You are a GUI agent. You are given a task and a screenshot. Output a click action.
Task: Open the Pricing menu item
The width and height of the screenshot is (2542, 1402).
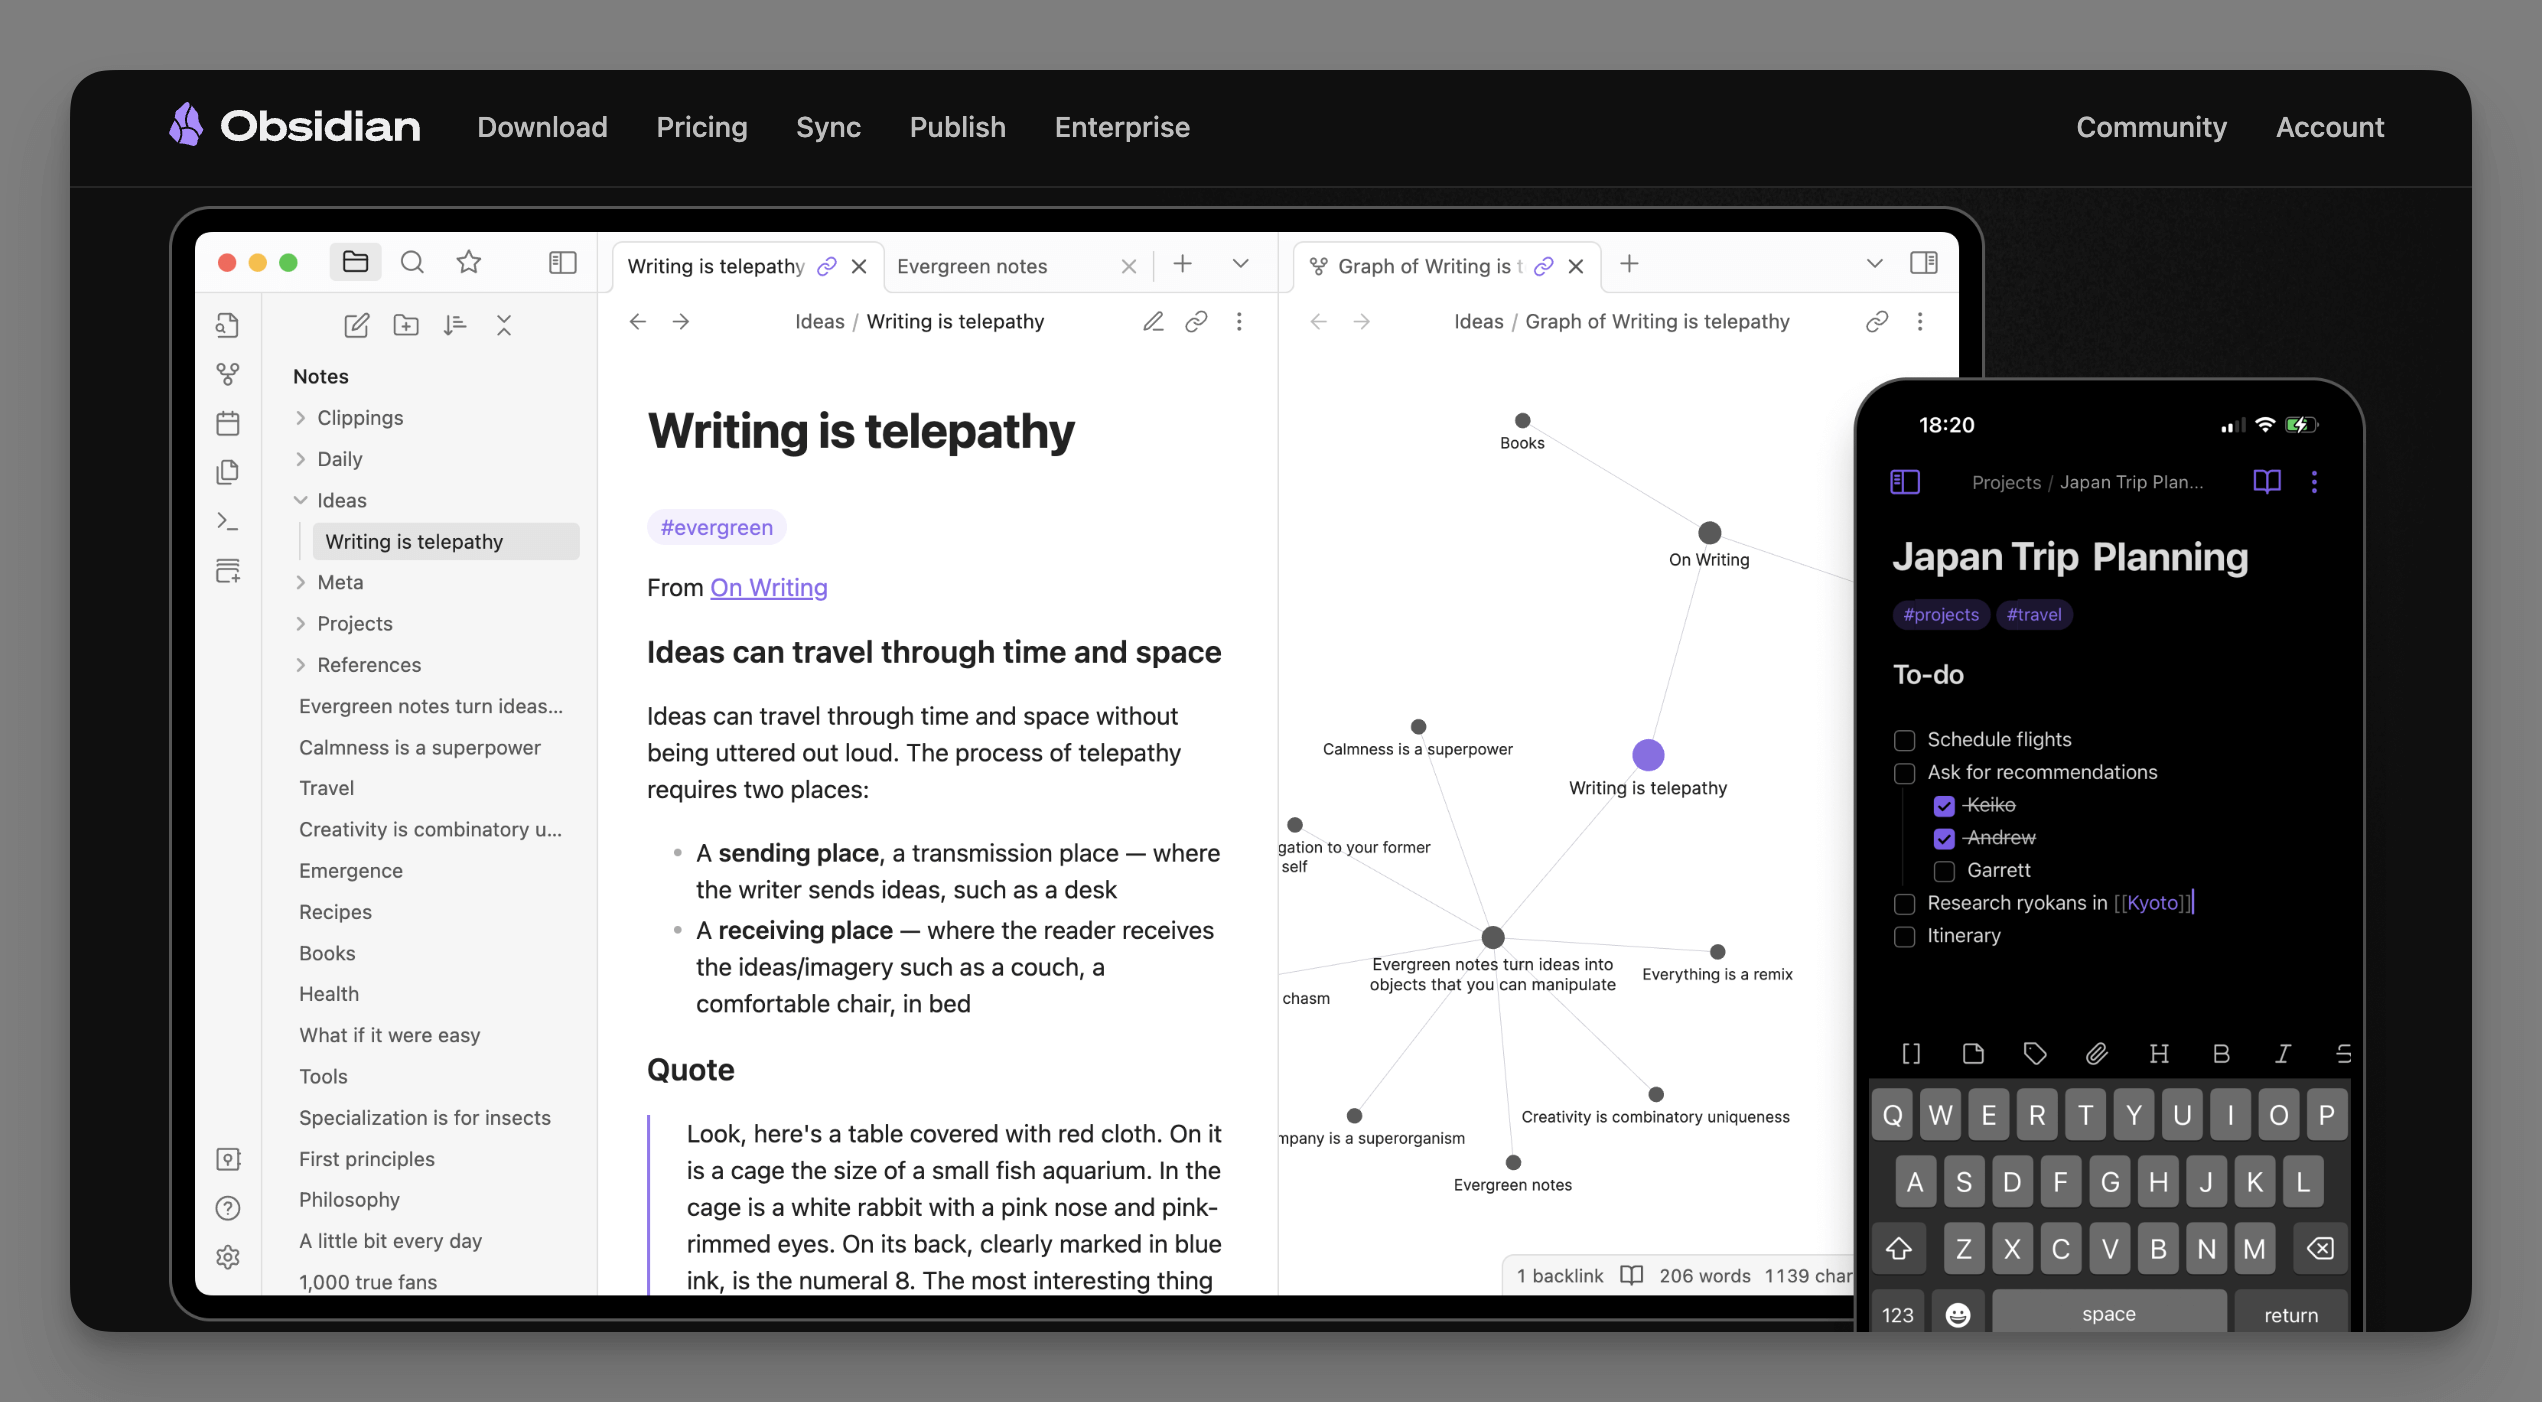click(701, 127)
